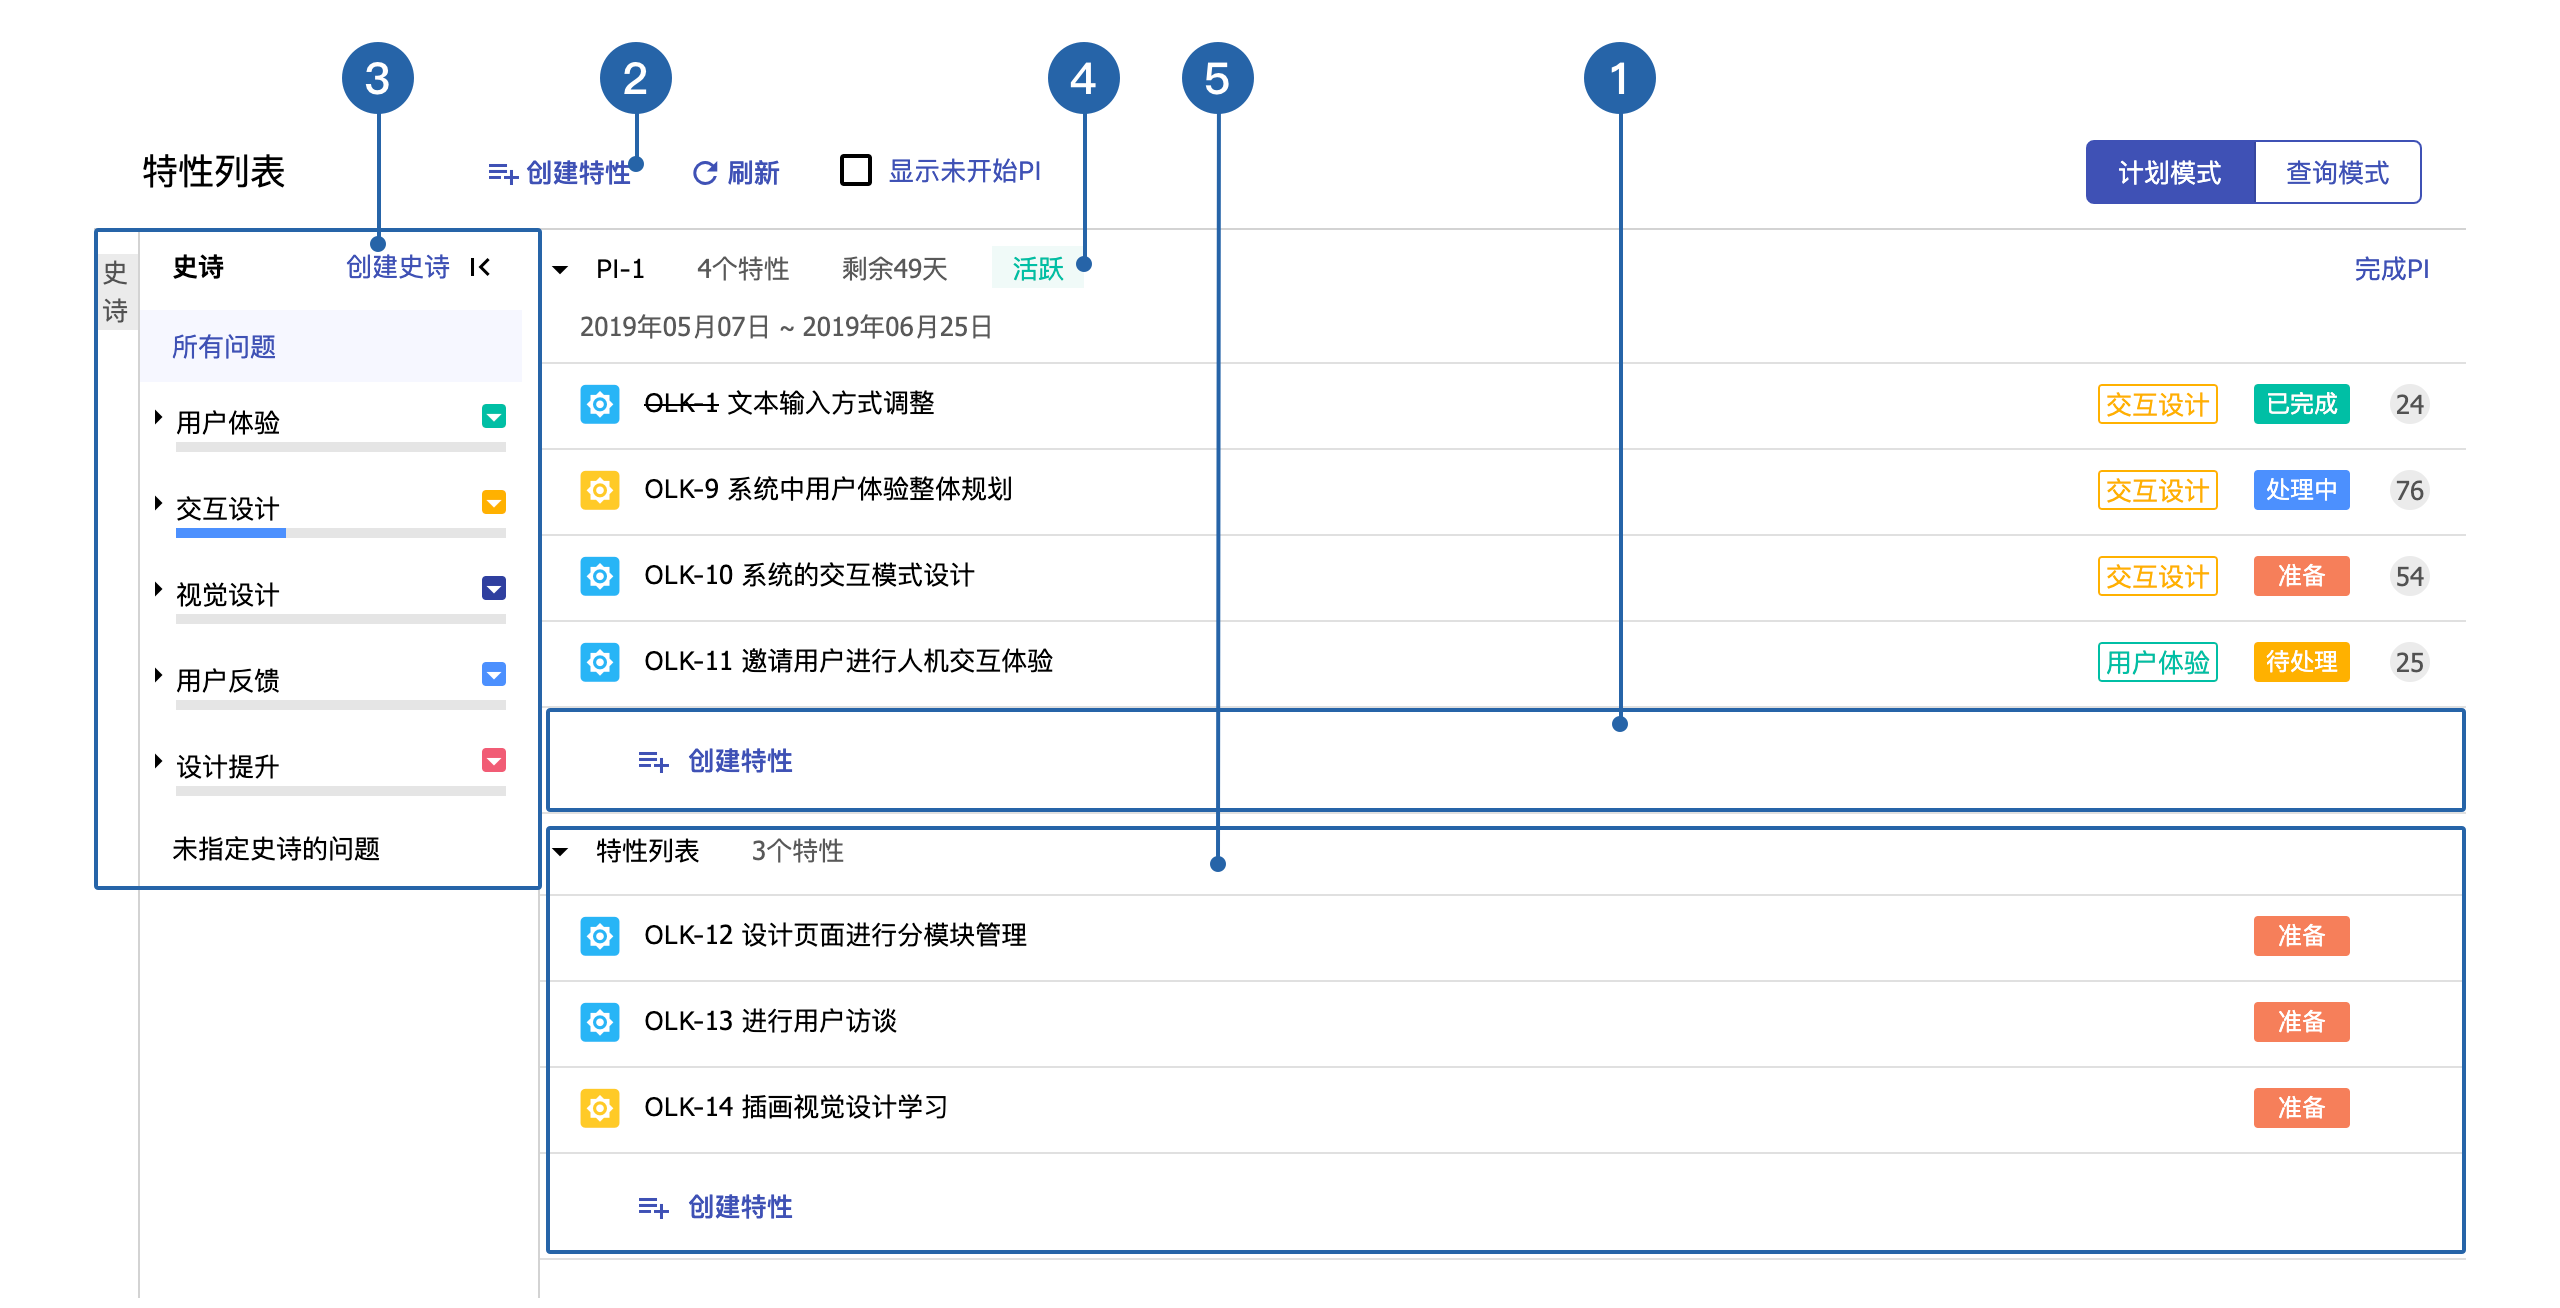Screen dimensions: 2560x1308
Task: Switch to 查询模式
Action: [2338, 172]
